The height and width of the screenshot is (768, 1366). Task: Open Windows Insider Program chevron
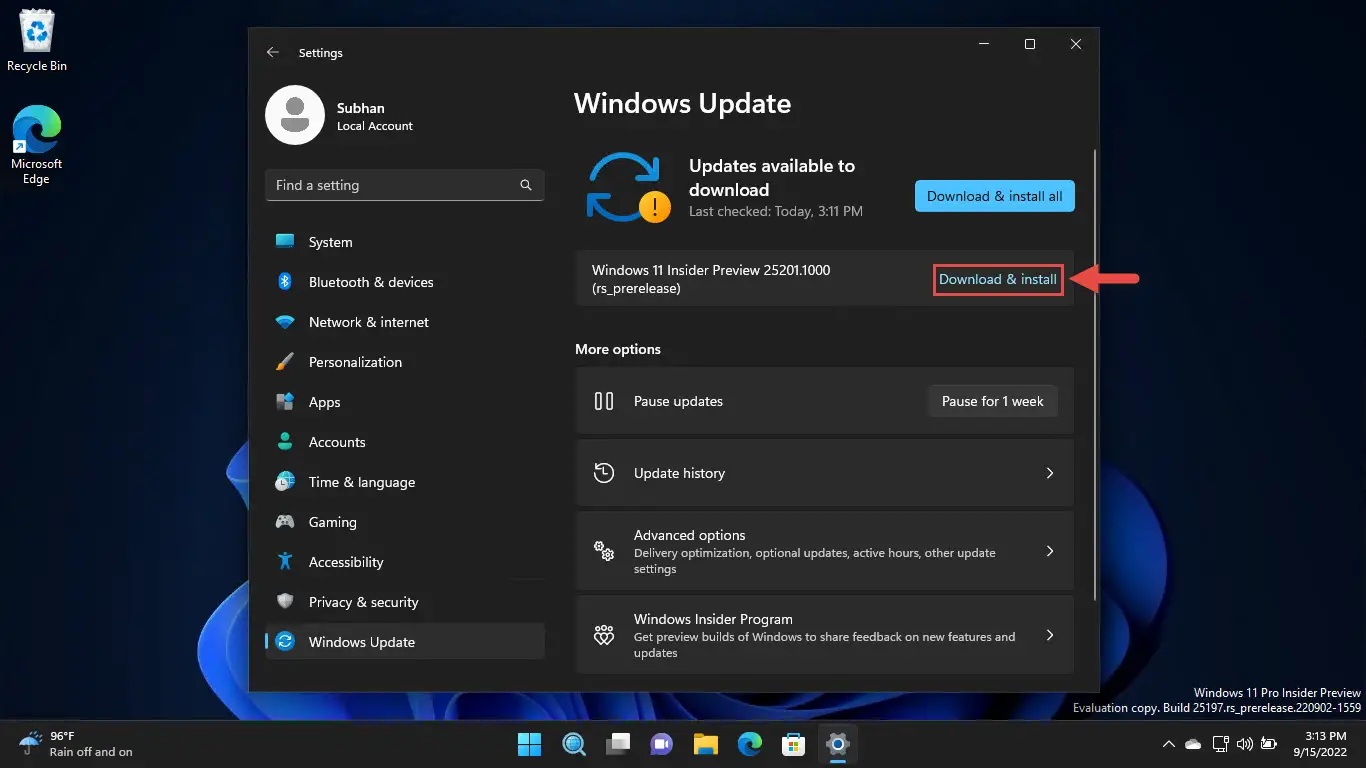[1049, 635]
